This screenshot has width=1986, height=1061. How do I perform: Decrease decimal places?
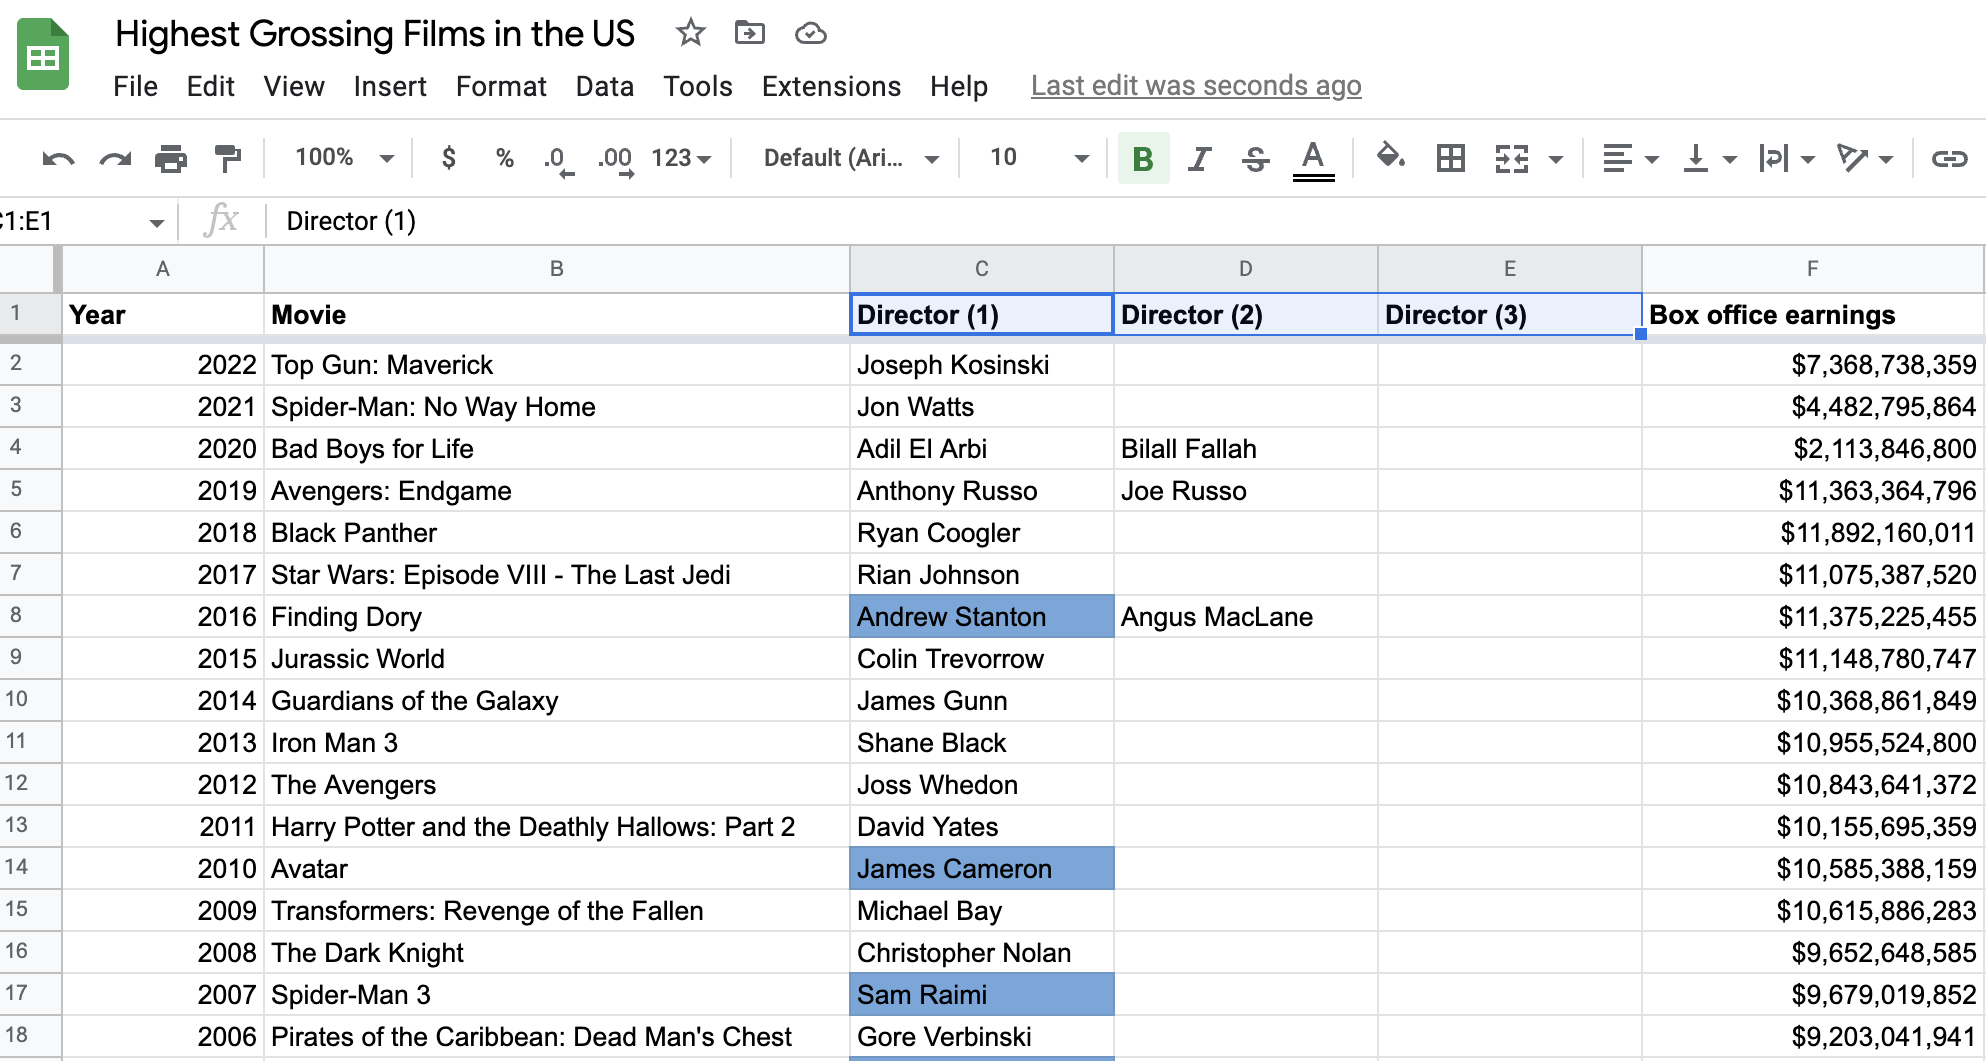(x=559, y=160)
